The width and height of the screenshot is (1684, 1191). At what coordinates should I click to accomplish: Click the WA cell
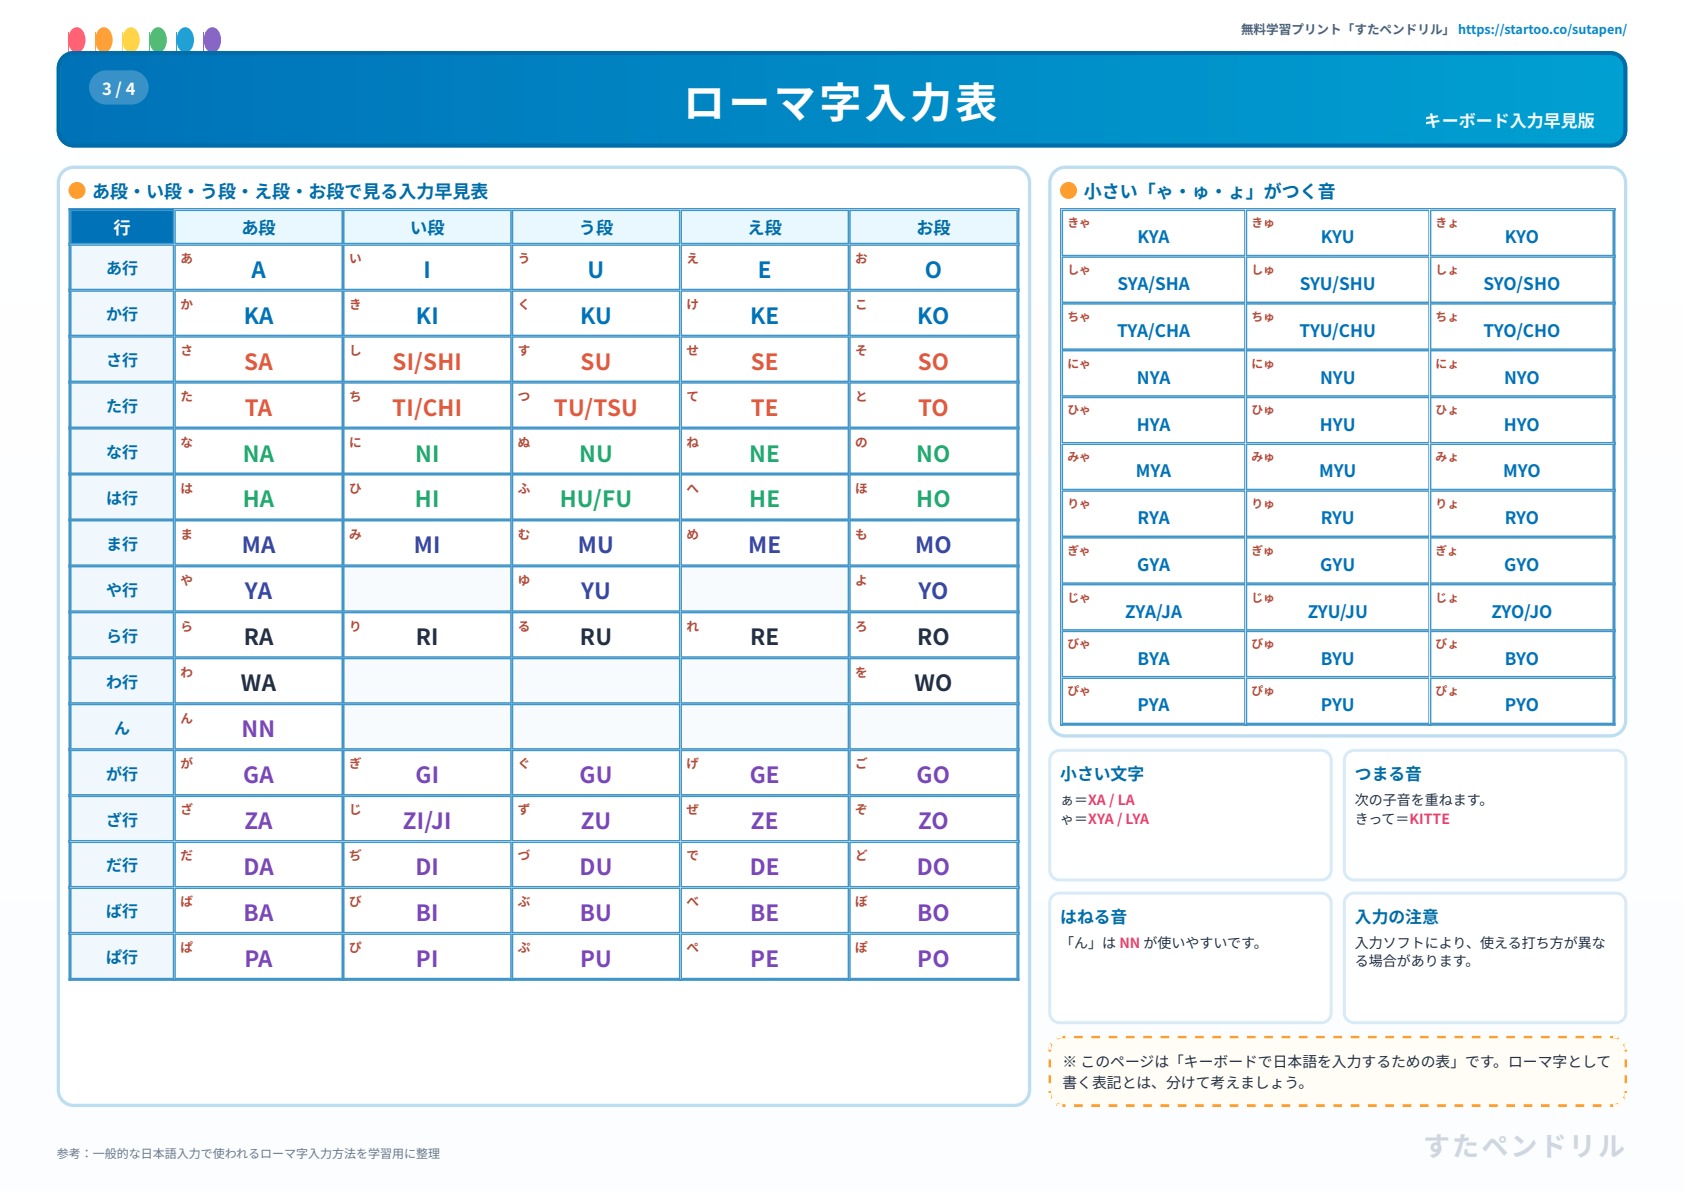point(259,681)
